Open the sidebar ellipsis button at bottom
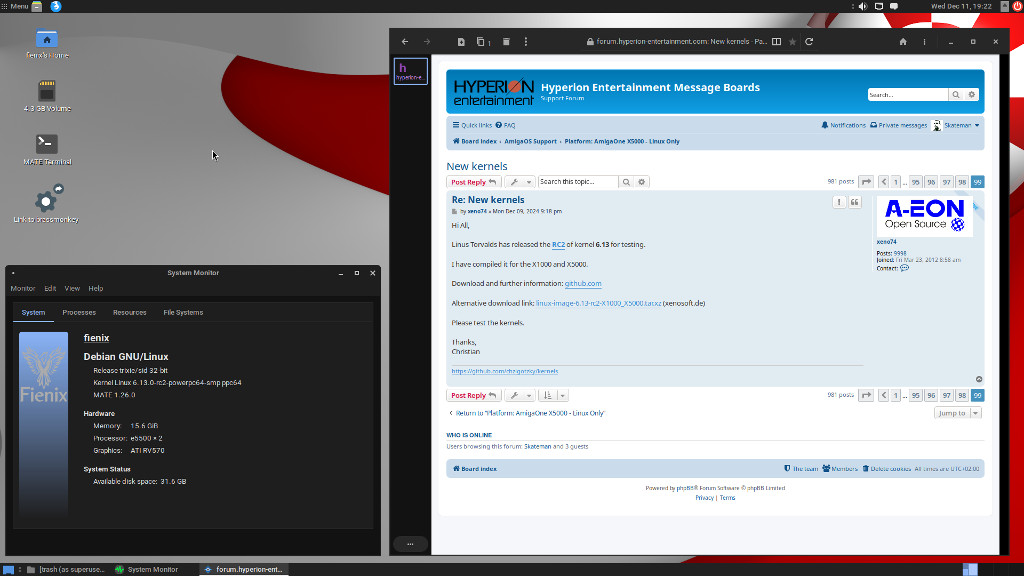1024x576 pixels. coord(410,543)
